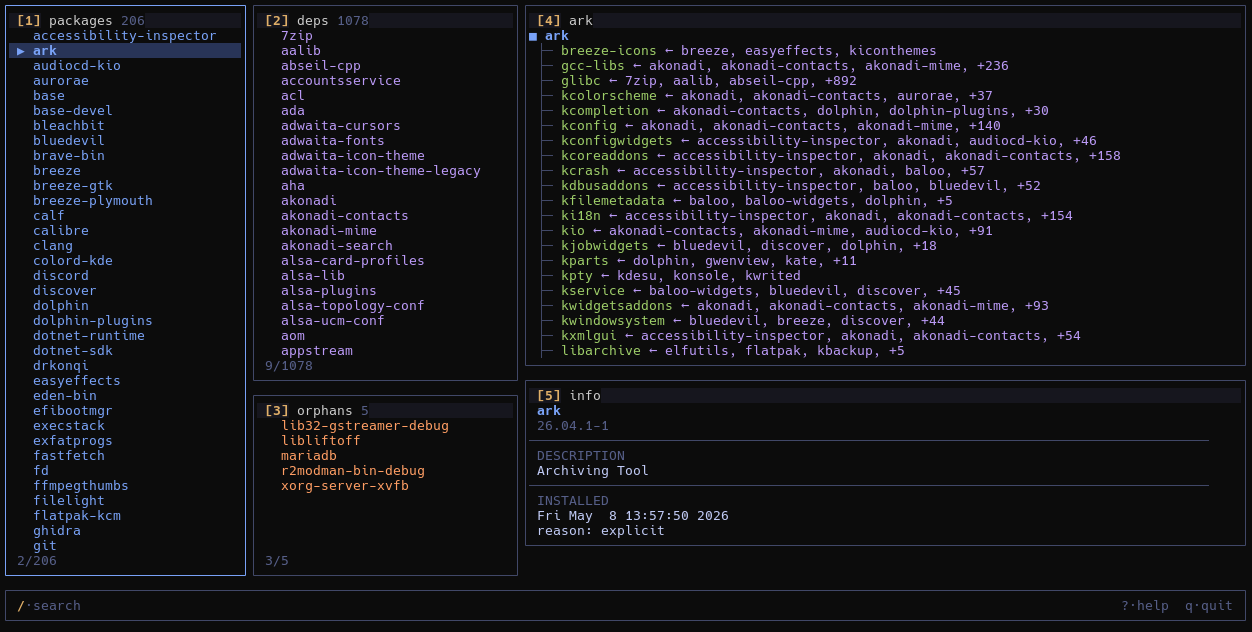Select accountsservice dependency

341,81
